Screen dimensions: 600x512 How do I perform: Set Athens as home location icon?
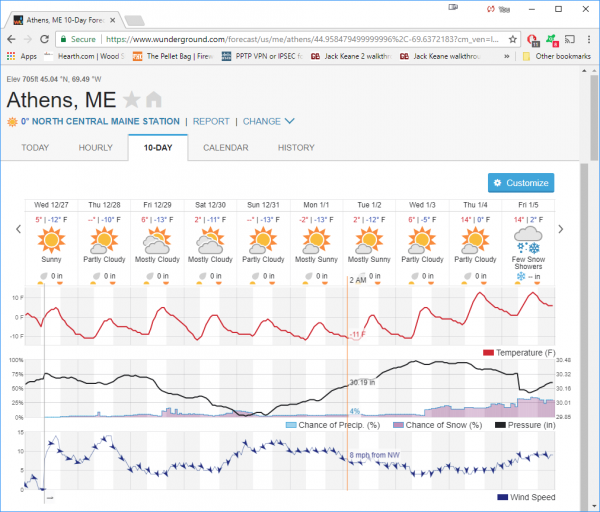coord(153,100)
